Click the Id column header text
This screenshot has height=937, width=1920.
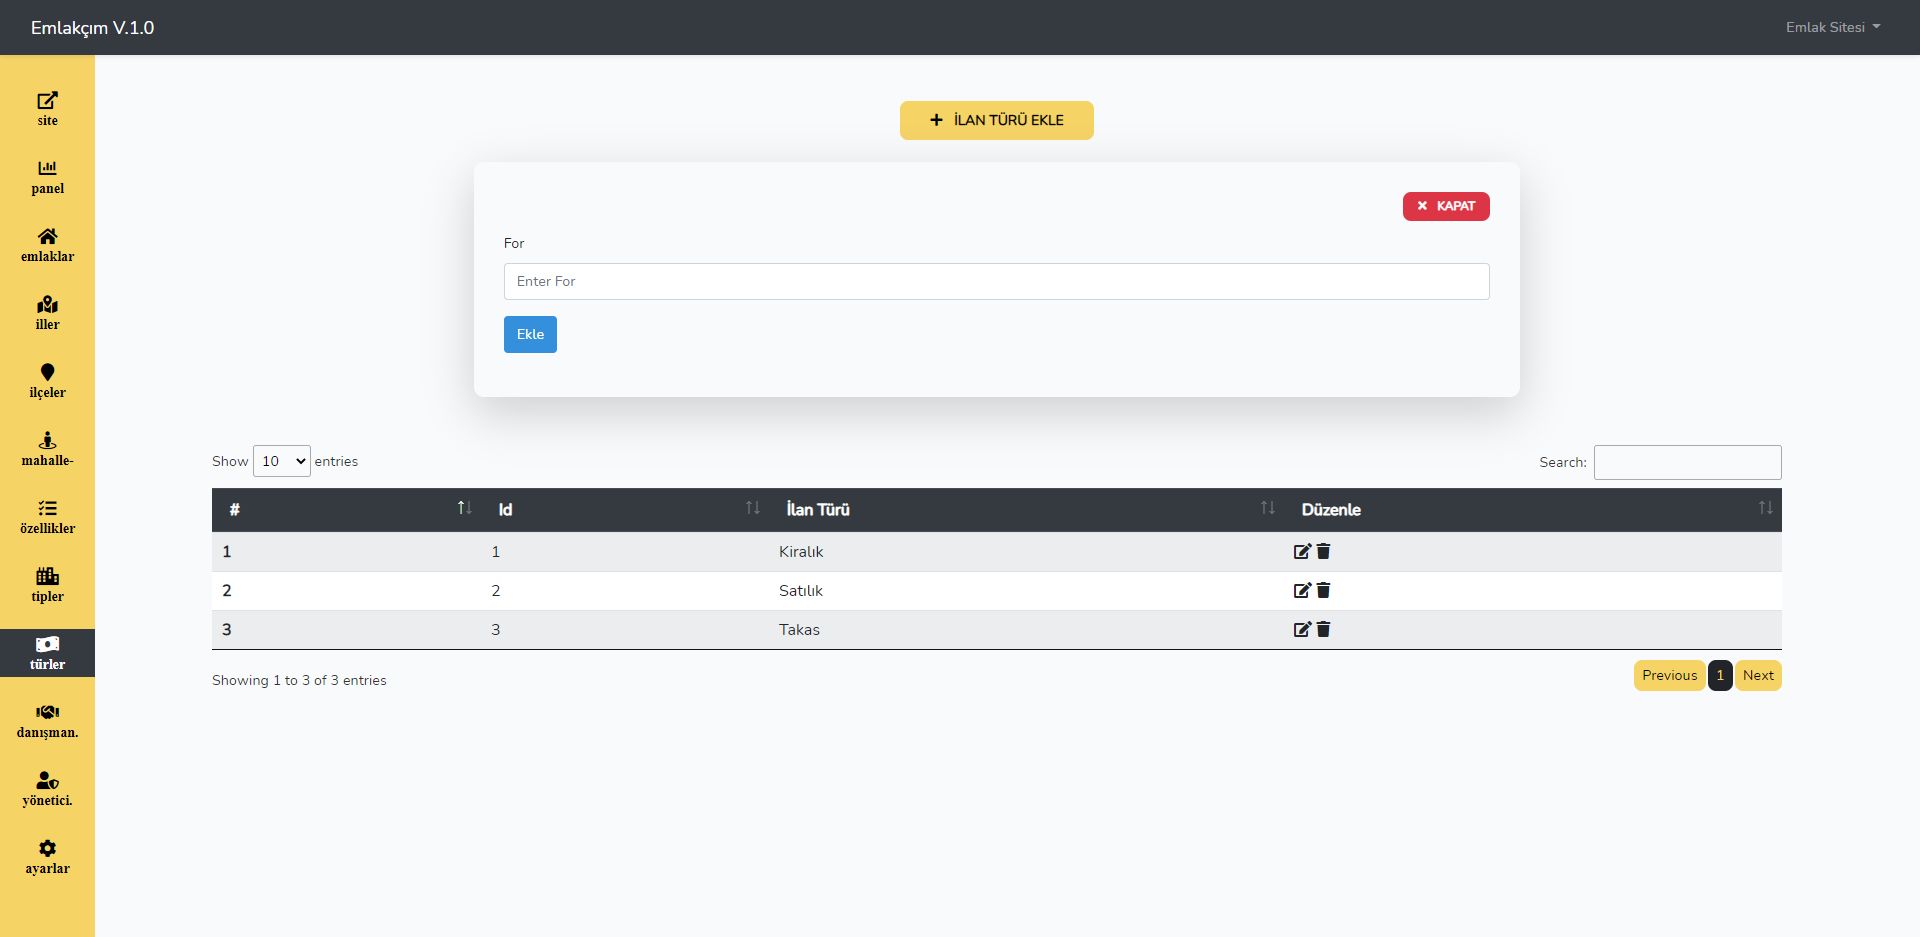[505, 509]
